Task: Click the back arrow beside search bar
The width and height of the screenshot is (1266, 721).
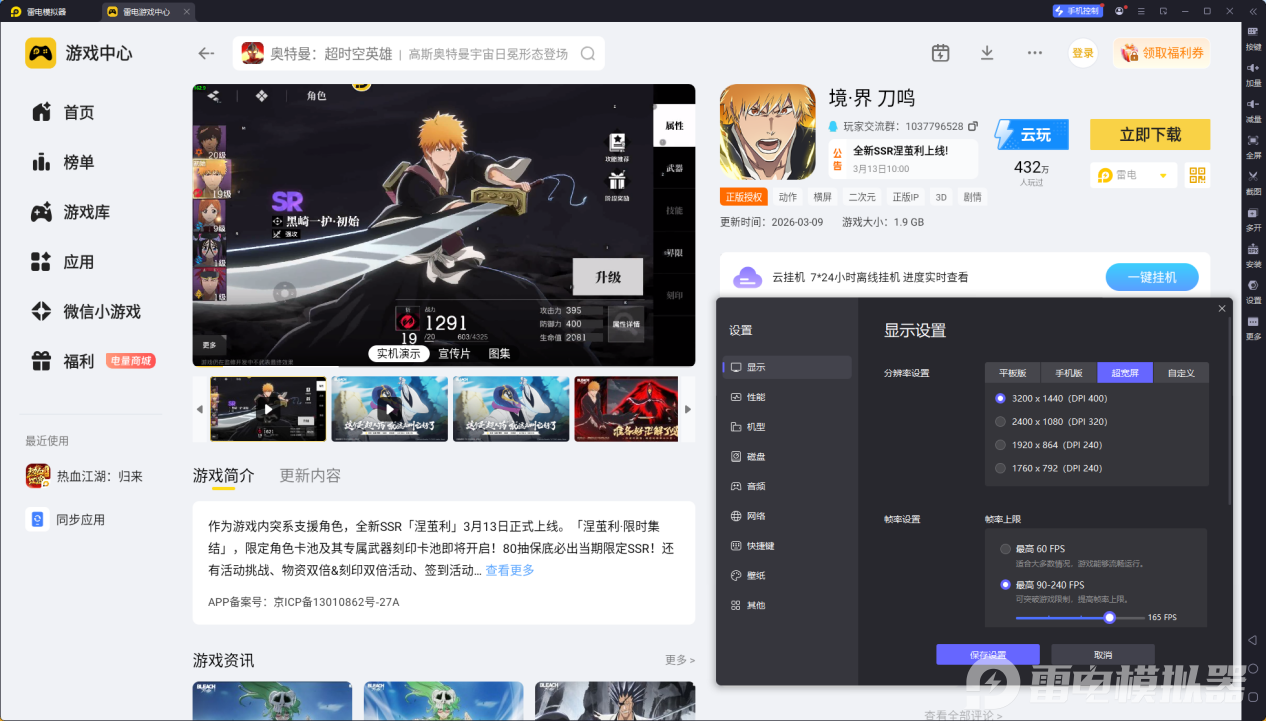Action: [207, 53]
